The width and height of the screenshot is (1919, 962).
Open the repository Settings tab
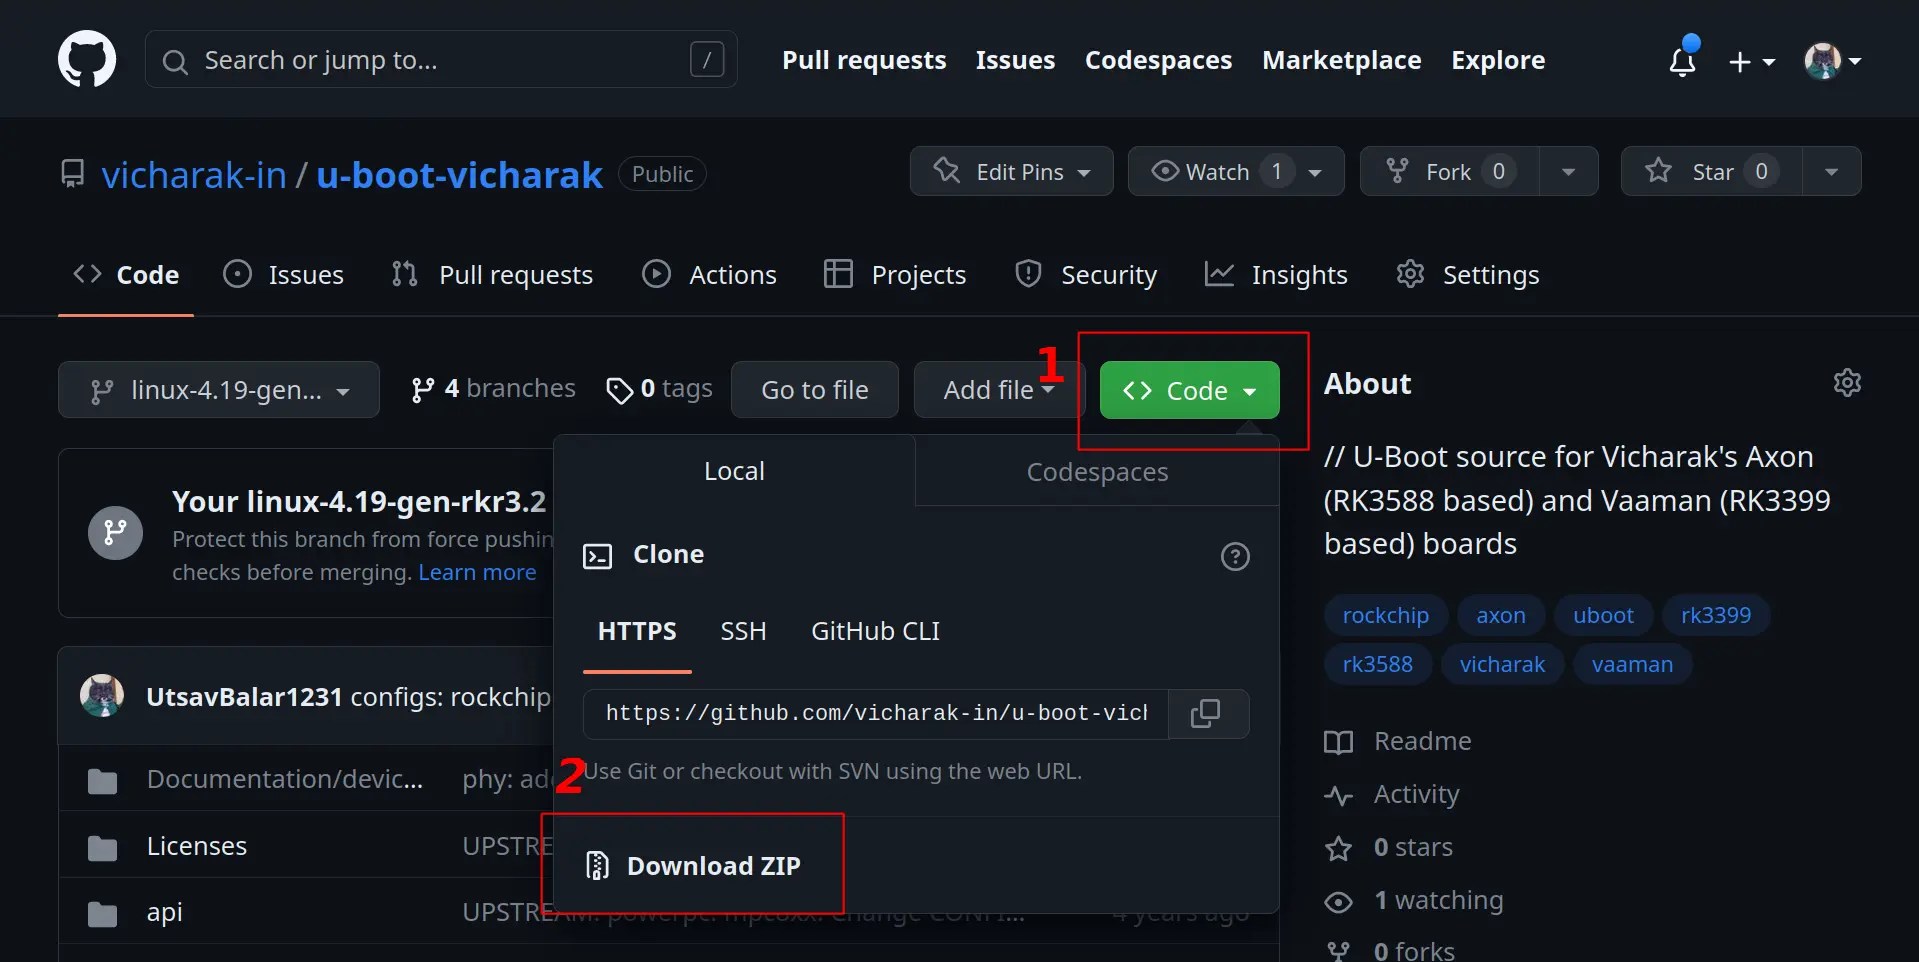pyautogui.click(x=1467, y=275)
